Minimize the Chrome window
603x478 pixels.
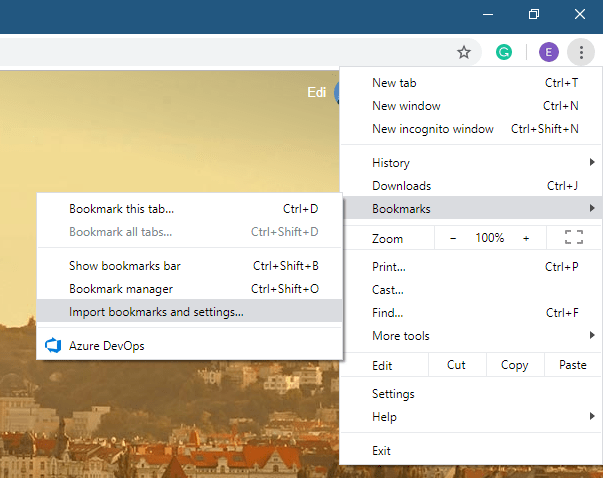[x=488, y=15]
